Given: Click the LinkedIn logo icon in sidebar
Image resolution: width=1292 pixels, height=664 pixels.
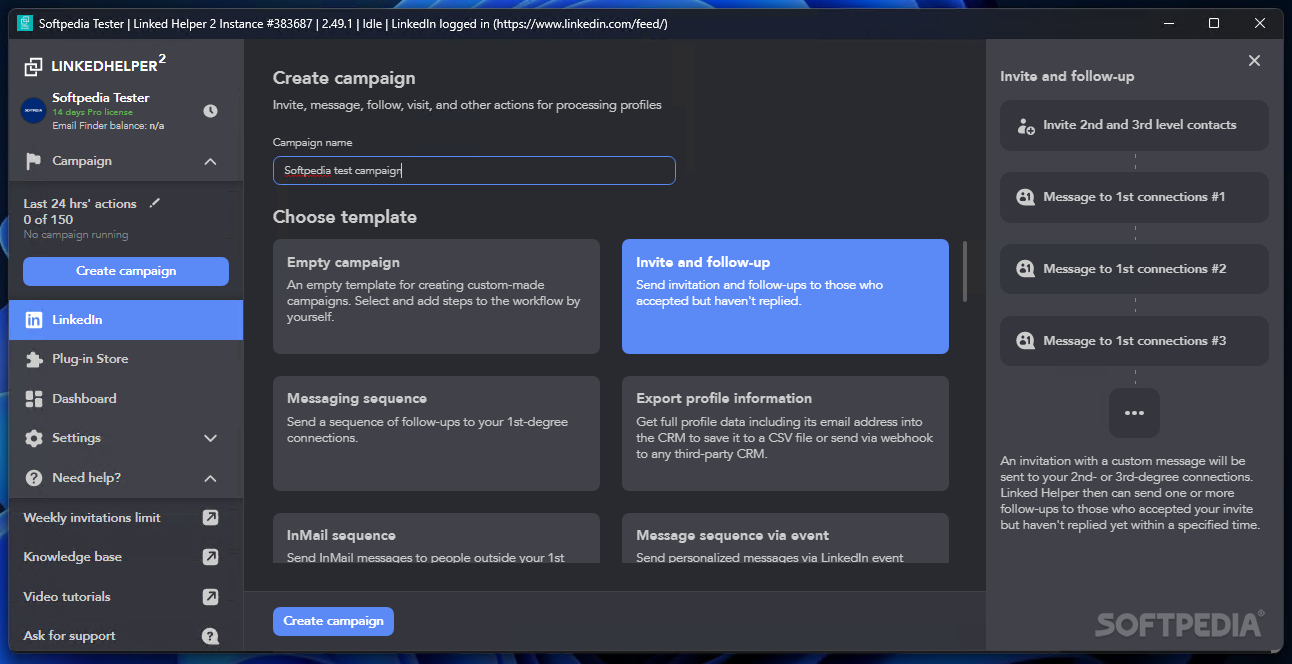Looking at the screenshot, I should point(34,320).
